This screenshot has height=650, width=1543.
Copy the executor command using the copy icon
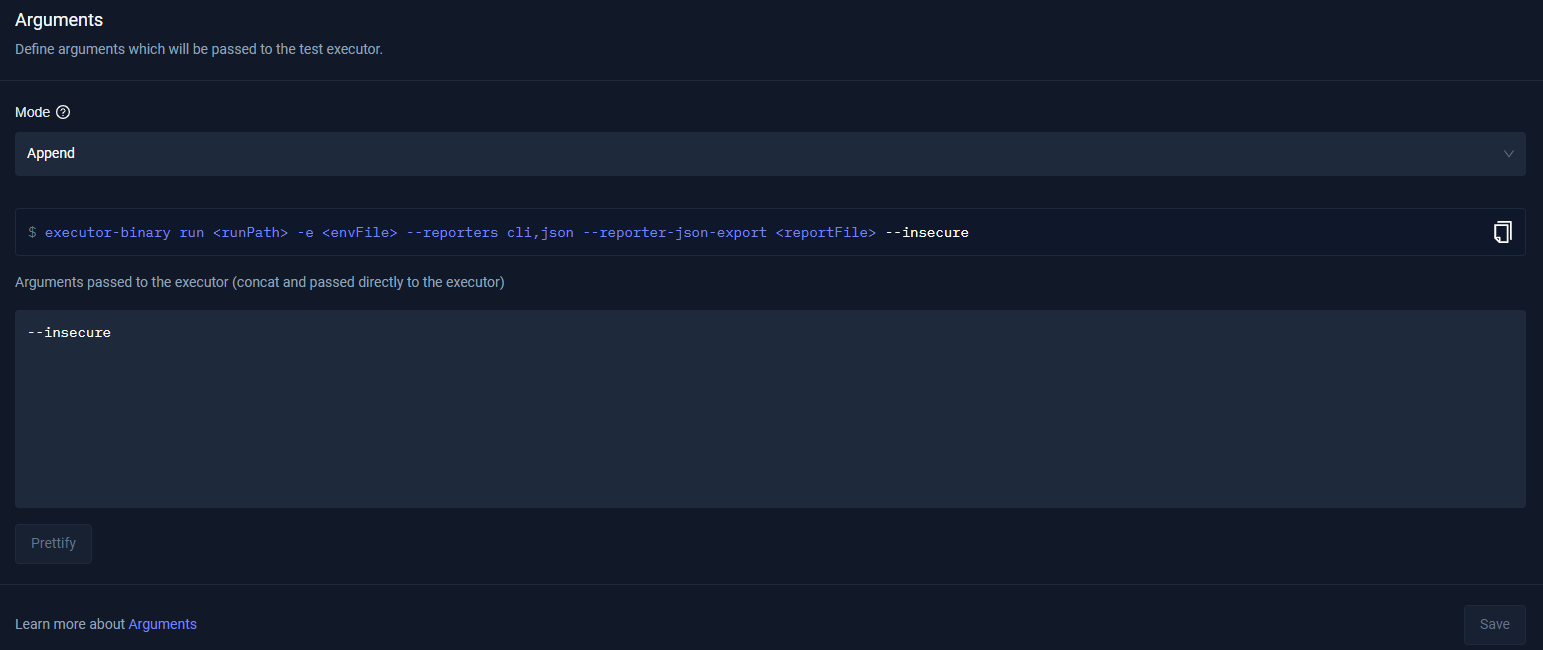pos(1502,232)
